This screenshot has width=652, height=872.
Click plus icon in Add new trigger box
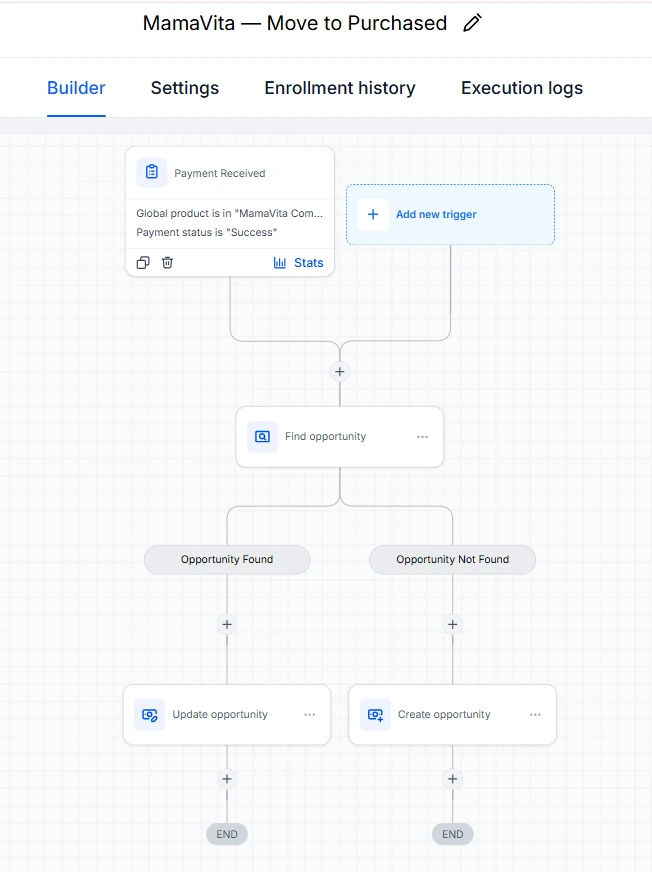(x=373, y=214)
